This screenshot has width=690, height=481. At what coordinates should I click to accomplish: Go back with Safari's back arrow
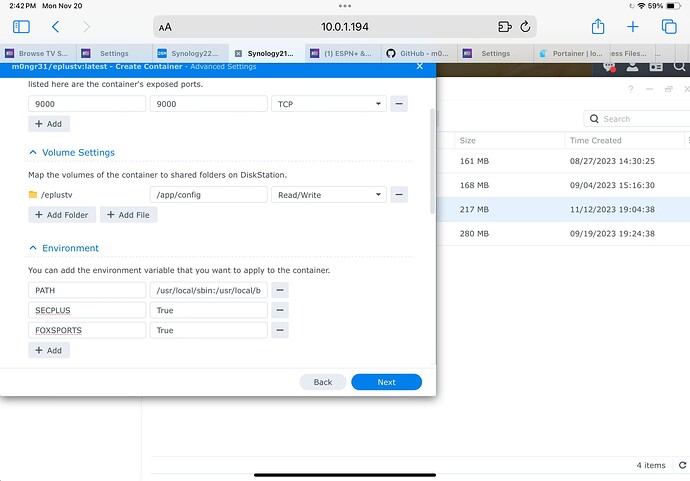[x=55, y=27]
